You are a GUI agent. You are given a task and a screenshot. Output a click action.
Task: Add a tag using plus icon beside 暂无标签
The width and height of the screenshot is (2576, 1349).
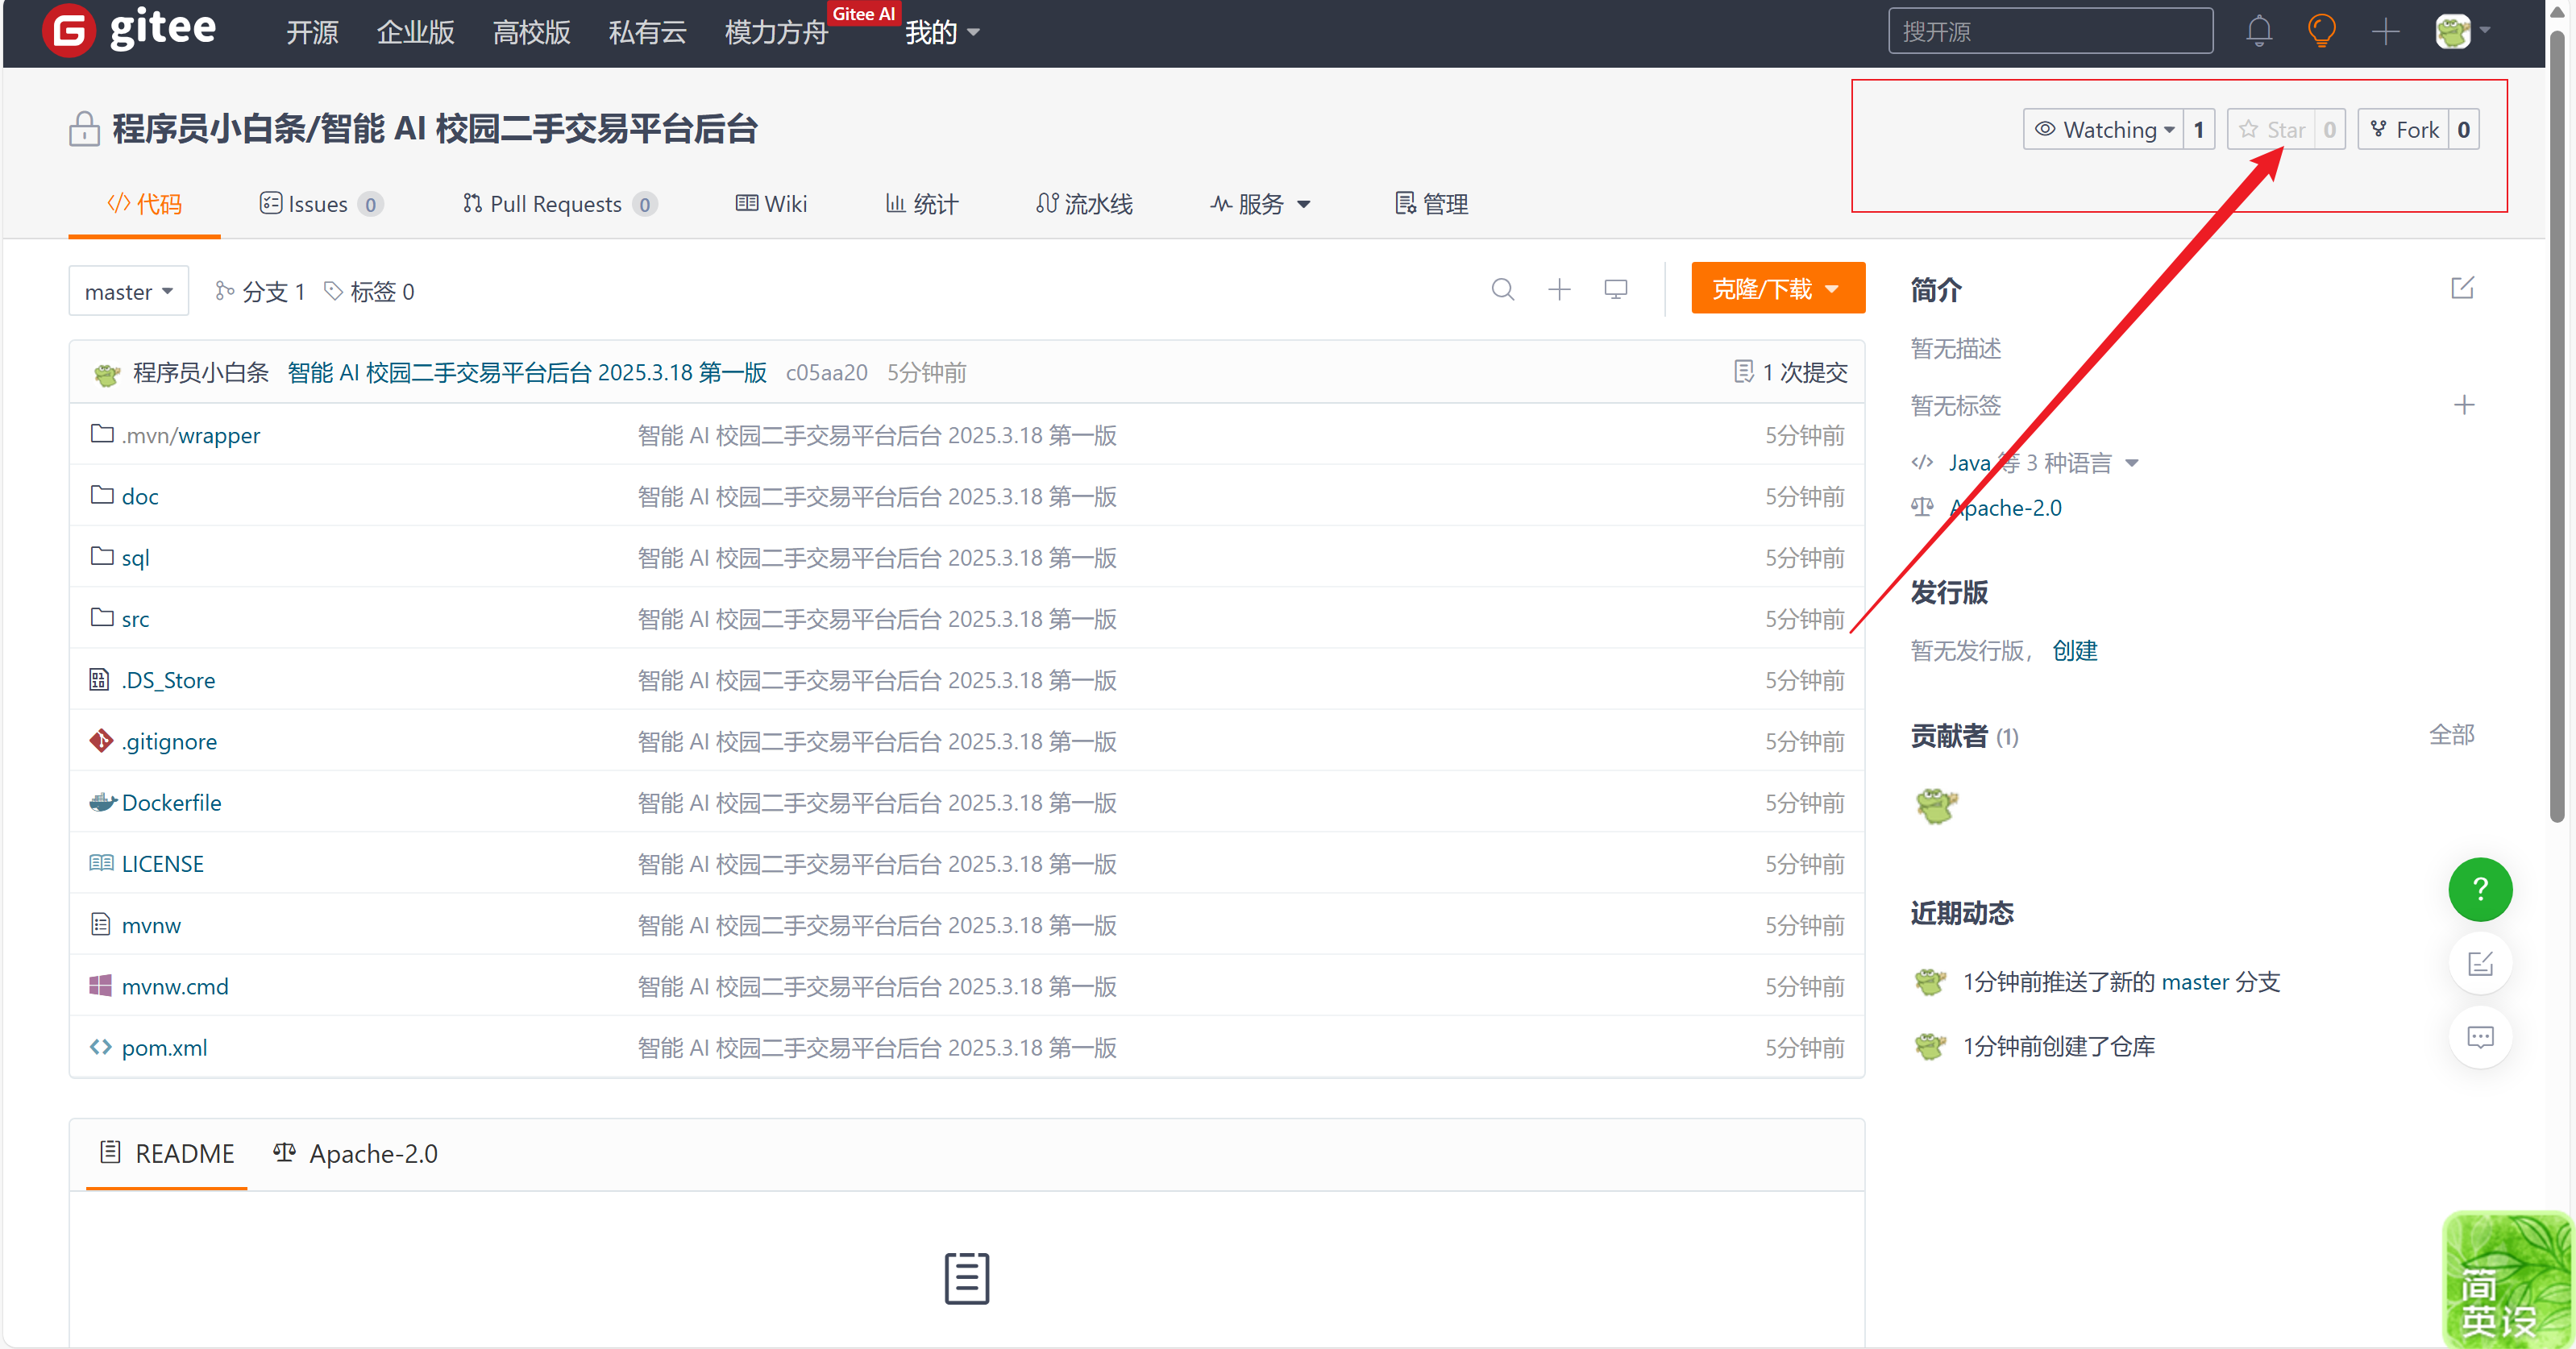(2463, 405)
